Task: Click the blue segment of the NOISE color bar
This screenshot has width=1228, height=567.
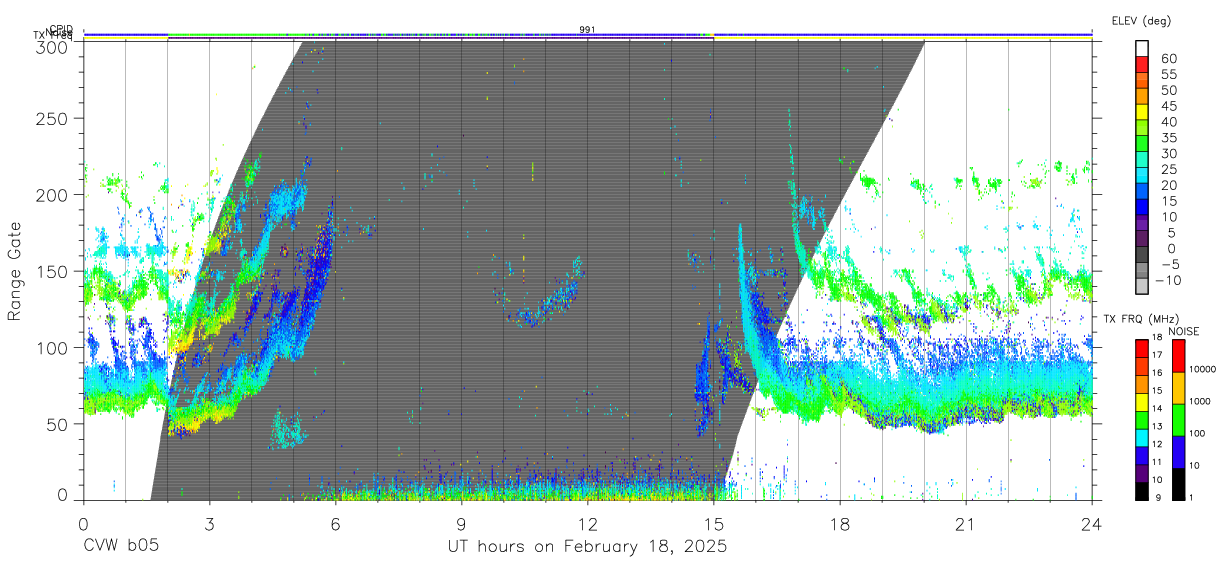Action: (1177, 451)
